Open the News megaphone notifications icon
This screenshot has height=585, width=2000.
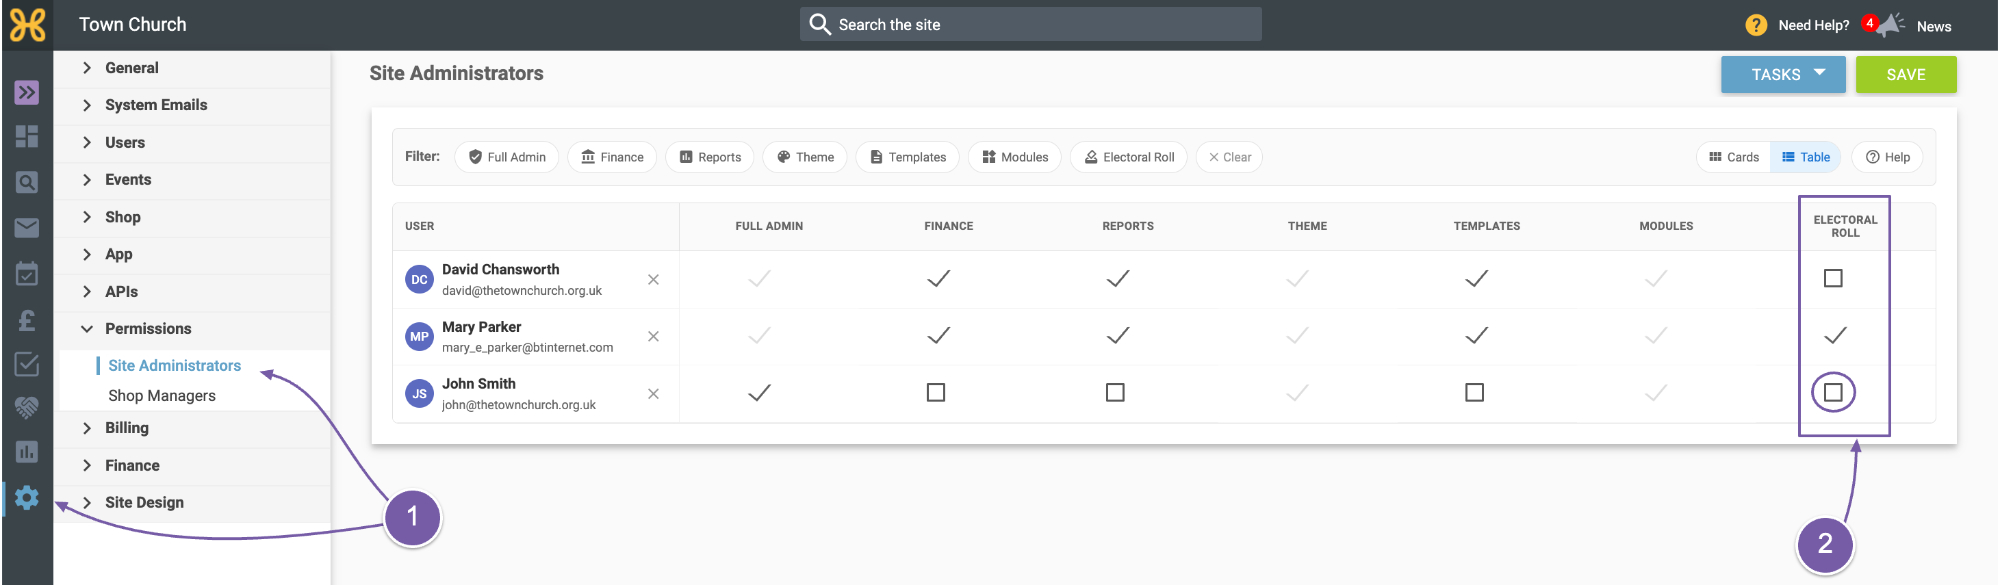coord(1886,25)
